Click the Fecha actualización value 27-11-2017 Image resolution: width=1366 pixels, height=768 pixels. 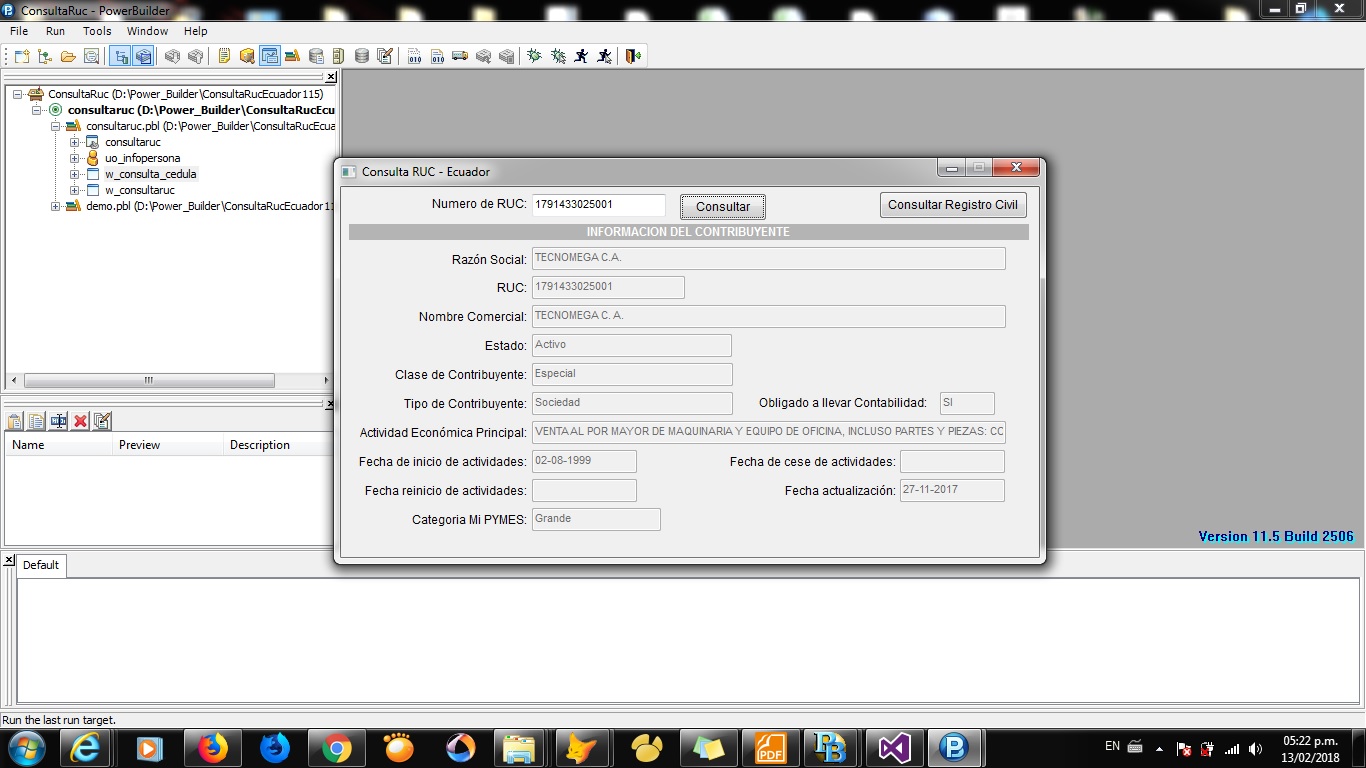(x=952, y=490)
